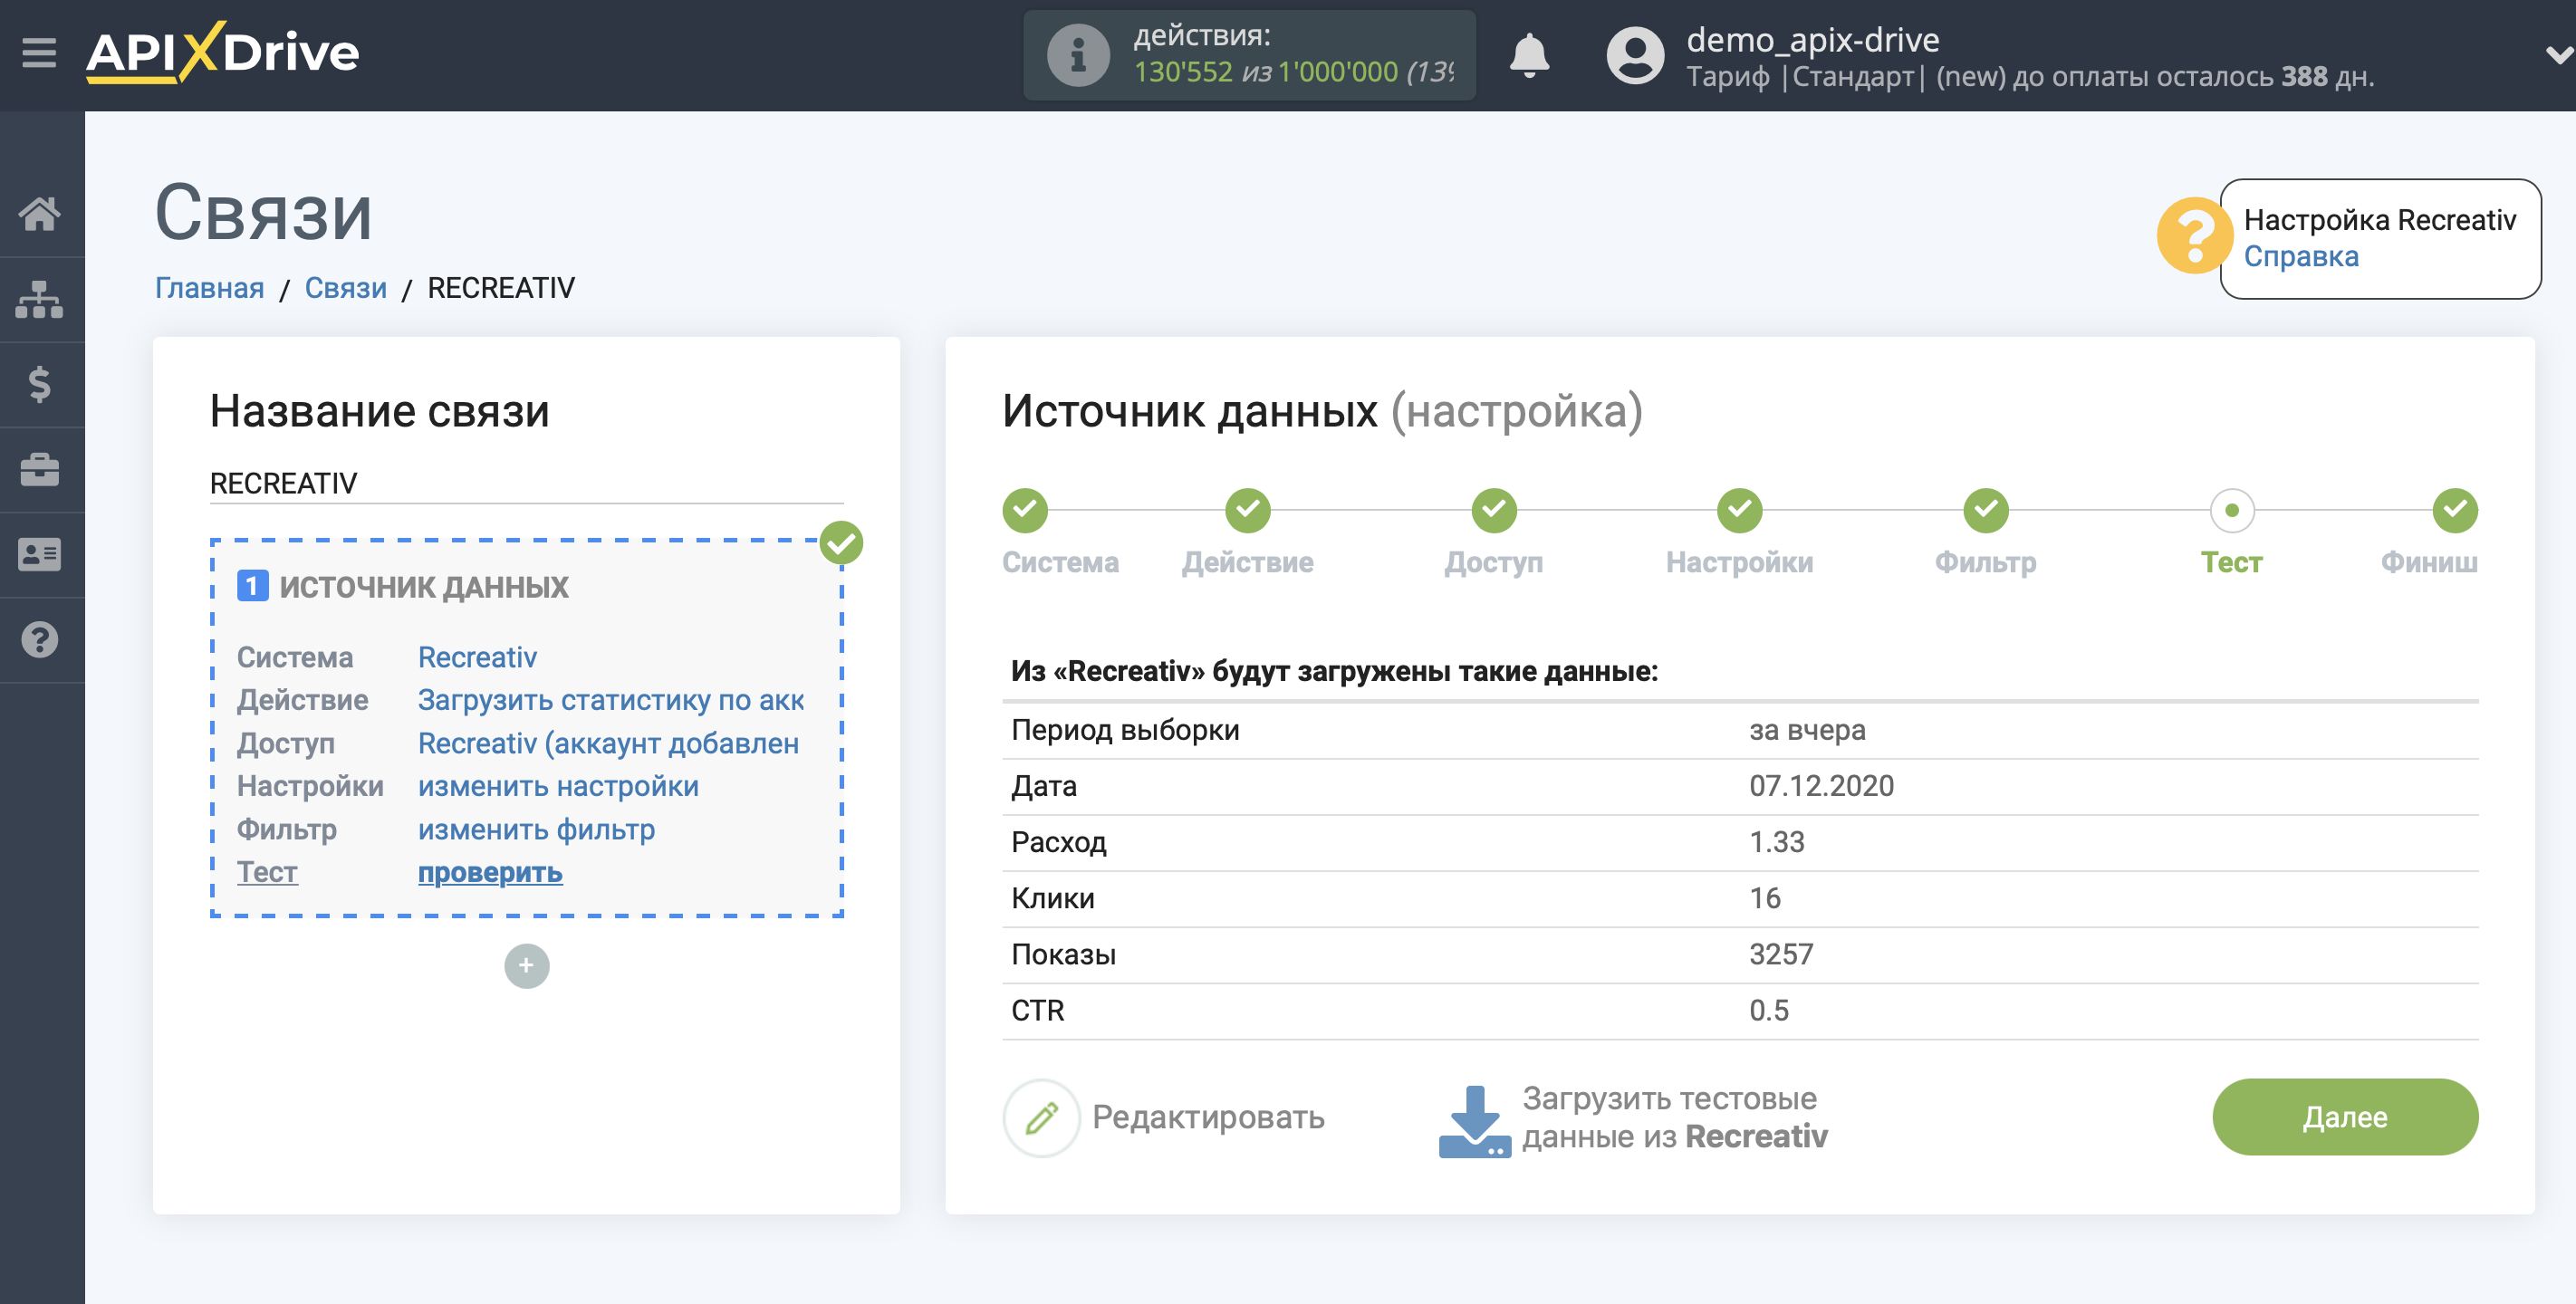Click the Финиш step label
This screenshot has width=2576, height=1304.
(2429, 562)
